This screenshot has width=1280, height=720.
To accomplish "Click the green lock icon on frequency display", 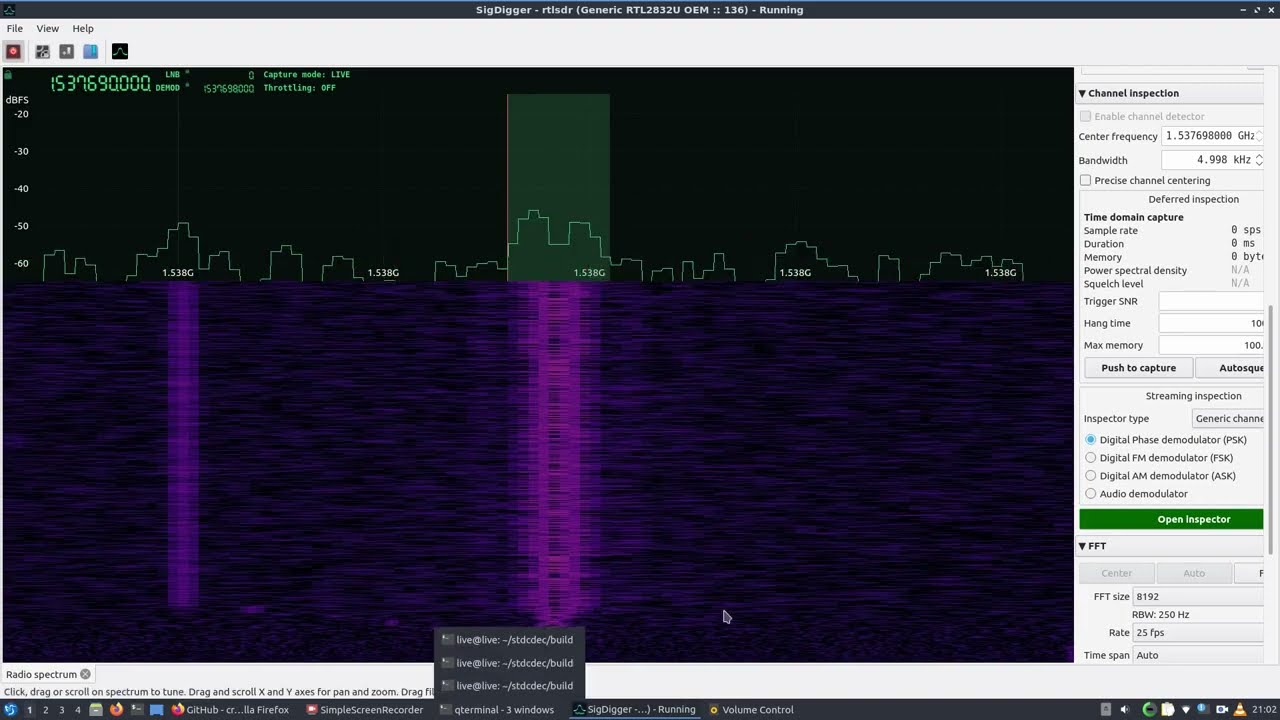I will (8, 75).
